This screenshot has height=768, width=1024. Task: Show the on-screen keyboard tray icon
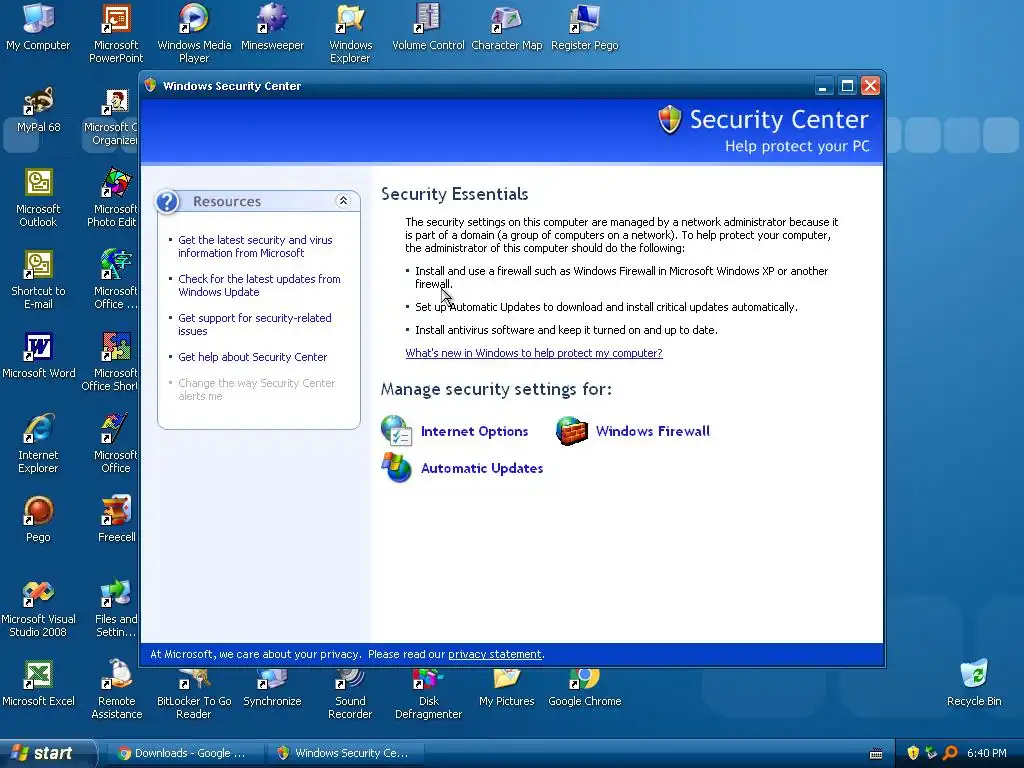pos(876,754)
